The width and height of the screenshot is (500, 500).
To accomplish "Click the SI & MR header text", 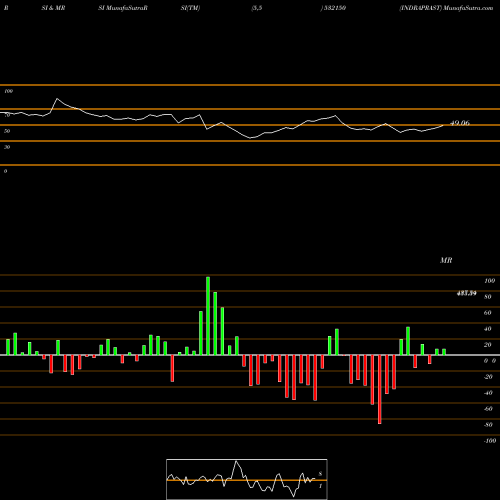I will pos(53,8).
